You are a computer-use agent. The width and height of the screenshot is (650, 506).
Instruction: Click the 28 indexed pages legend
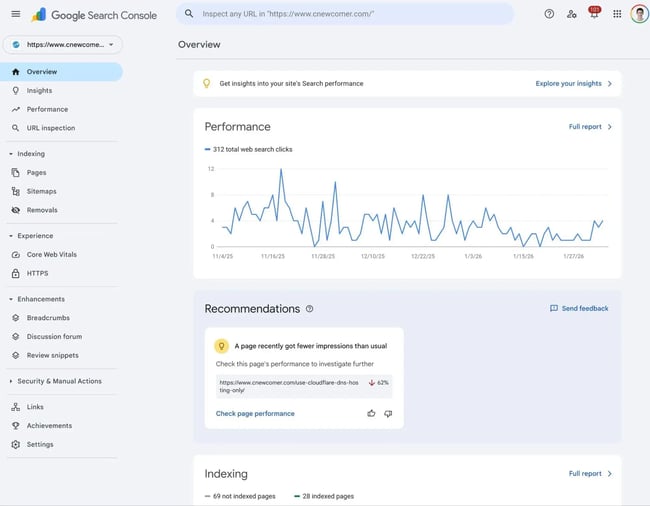pos(324,496)
